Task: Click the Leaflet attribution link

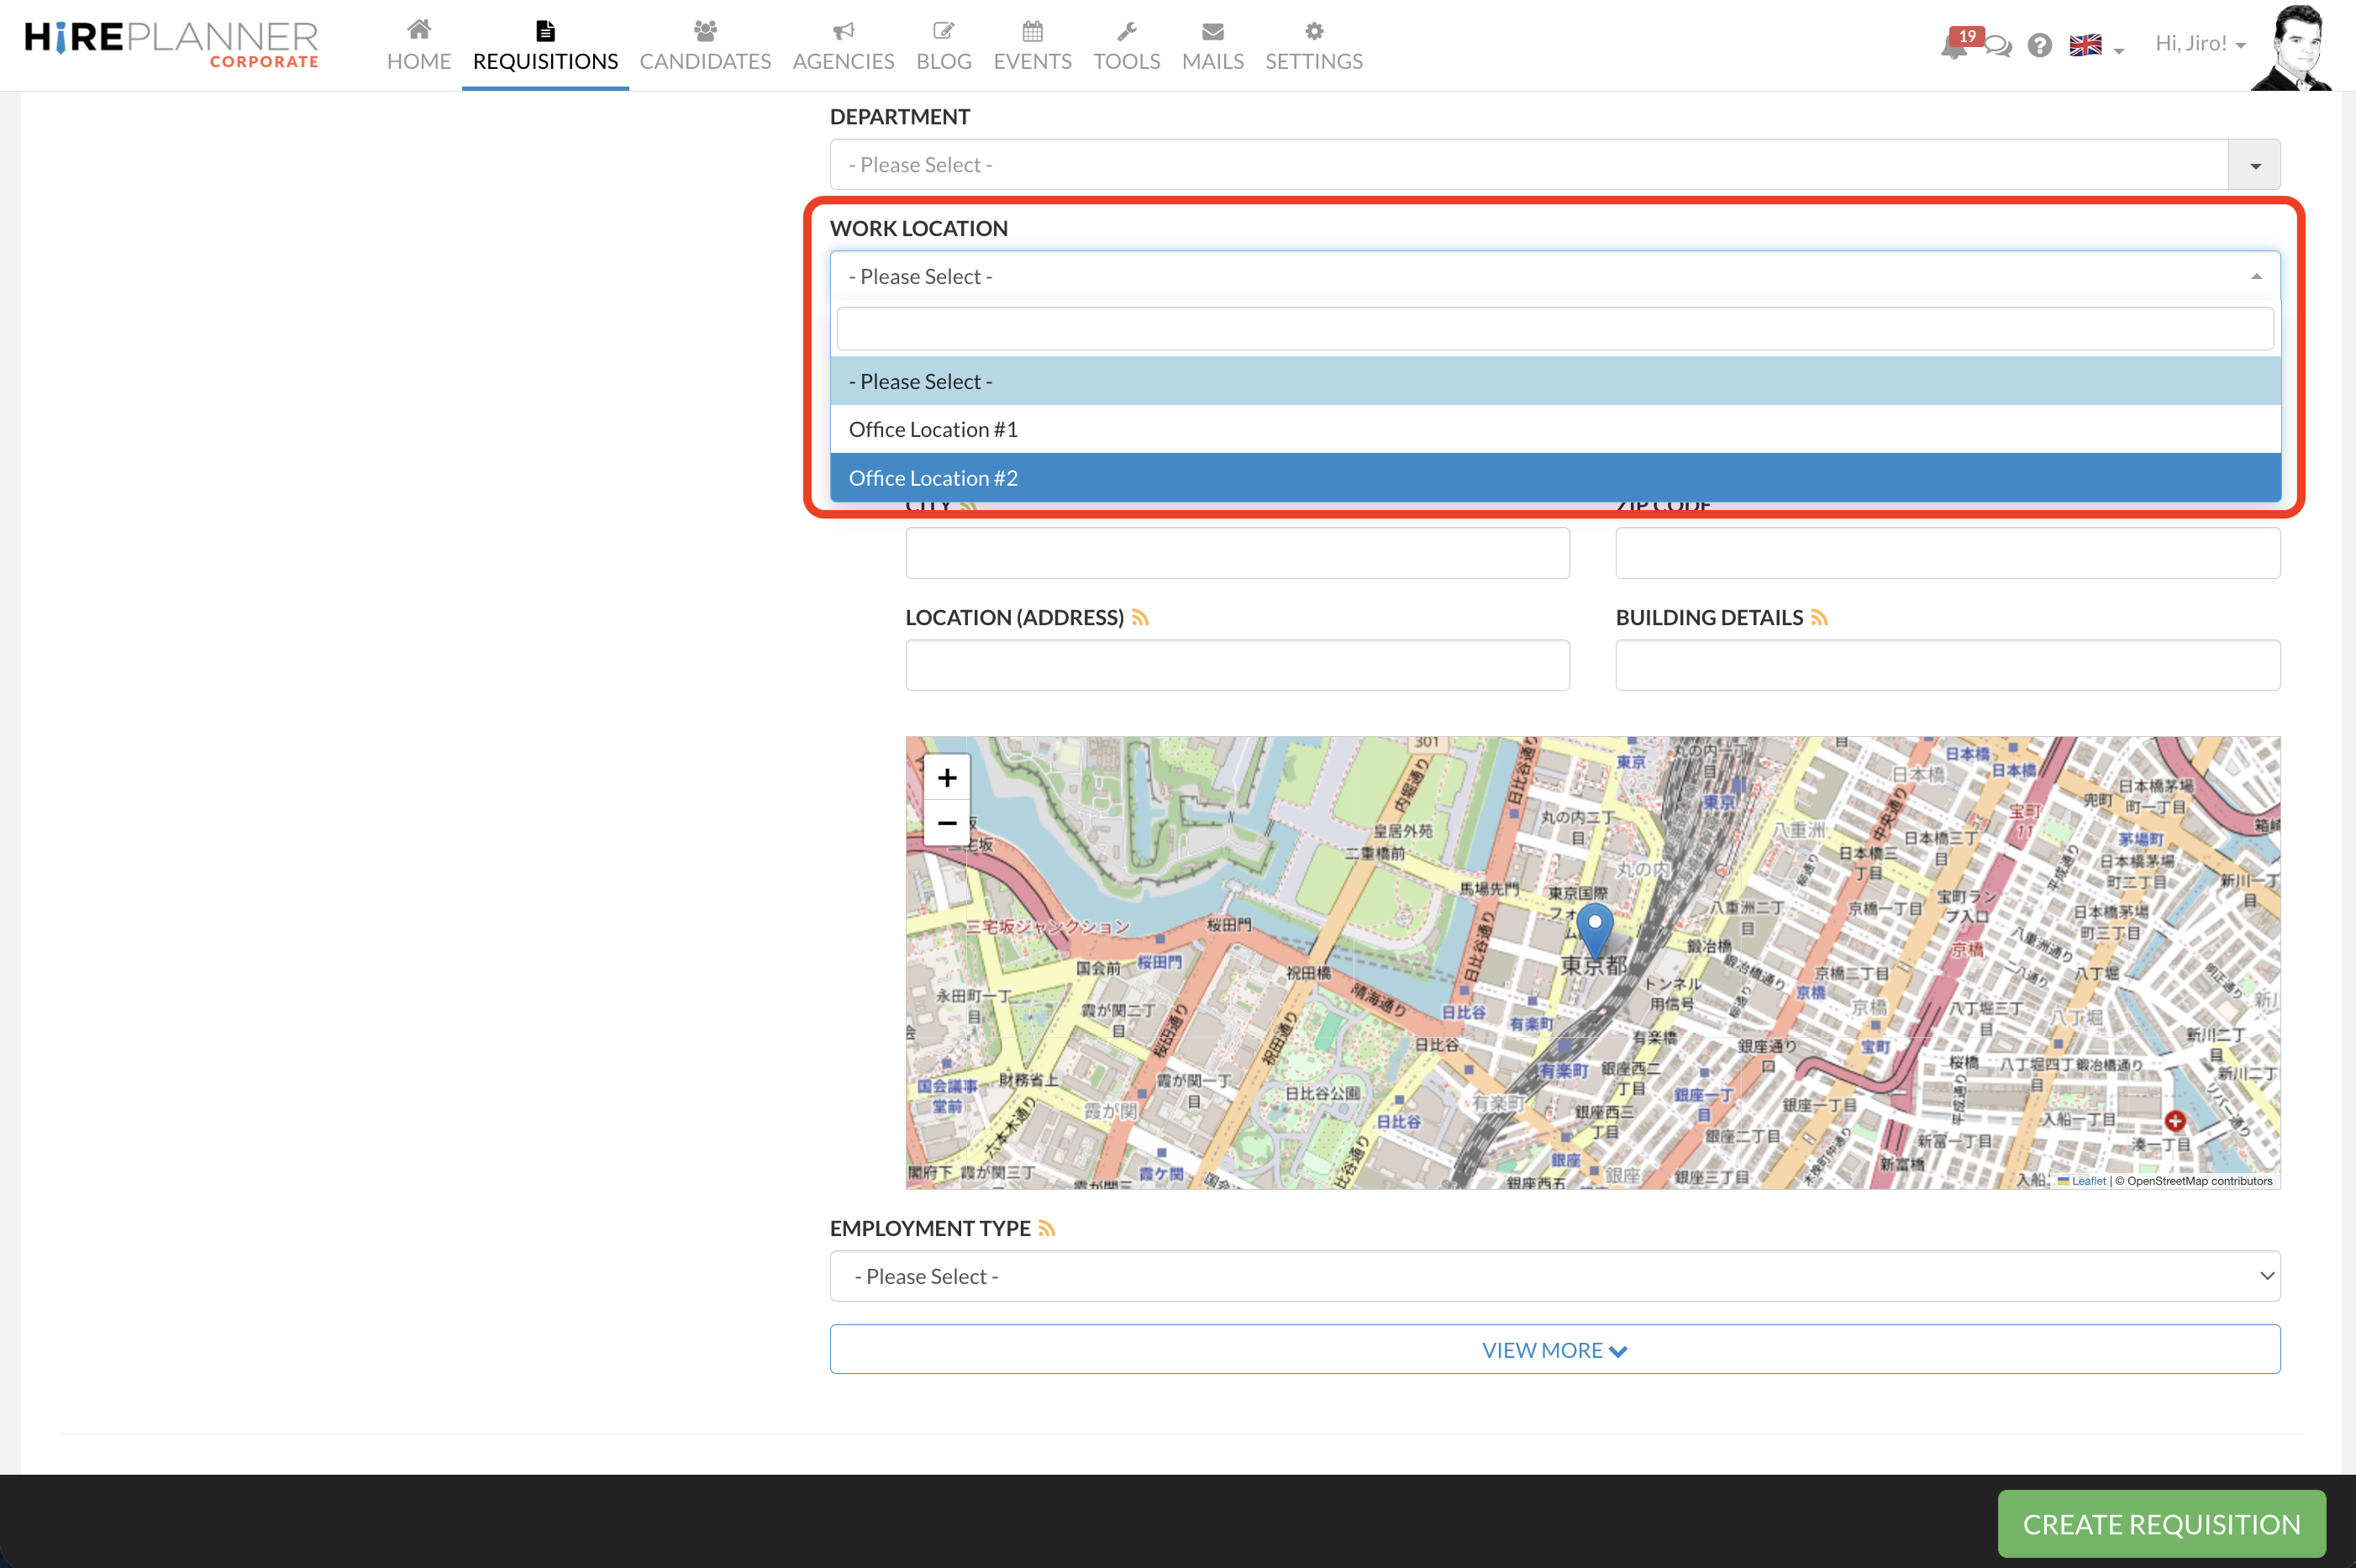Action: (2088, 1181)
